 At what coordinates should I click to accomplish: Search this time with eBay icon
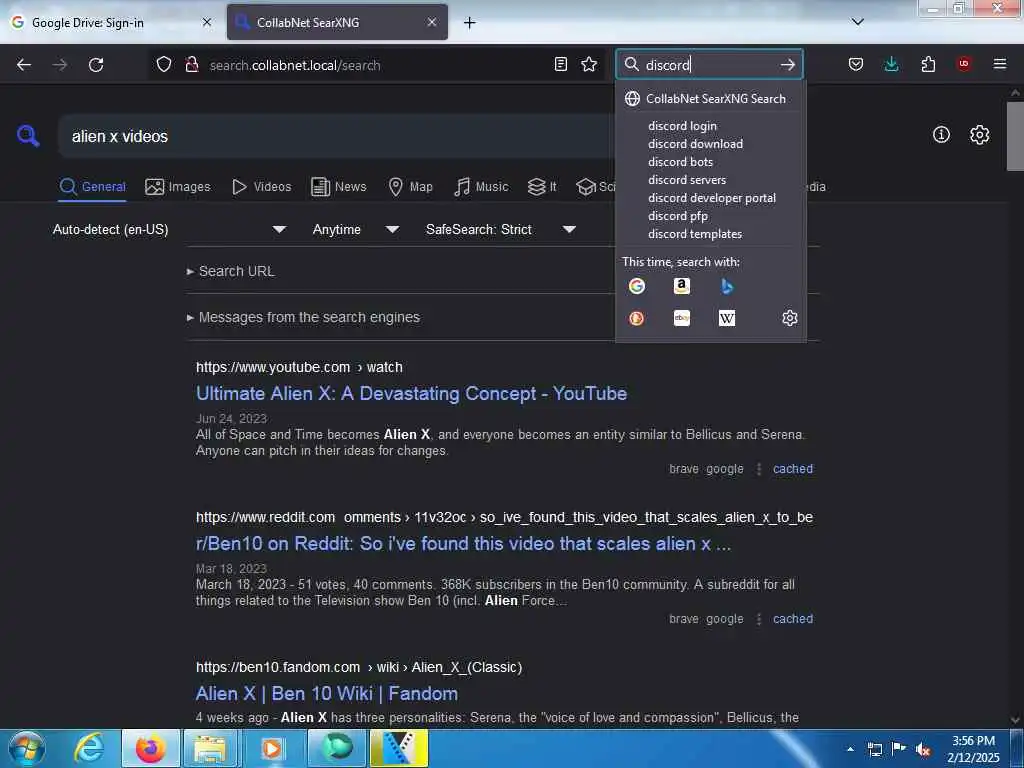coord(682,318)
